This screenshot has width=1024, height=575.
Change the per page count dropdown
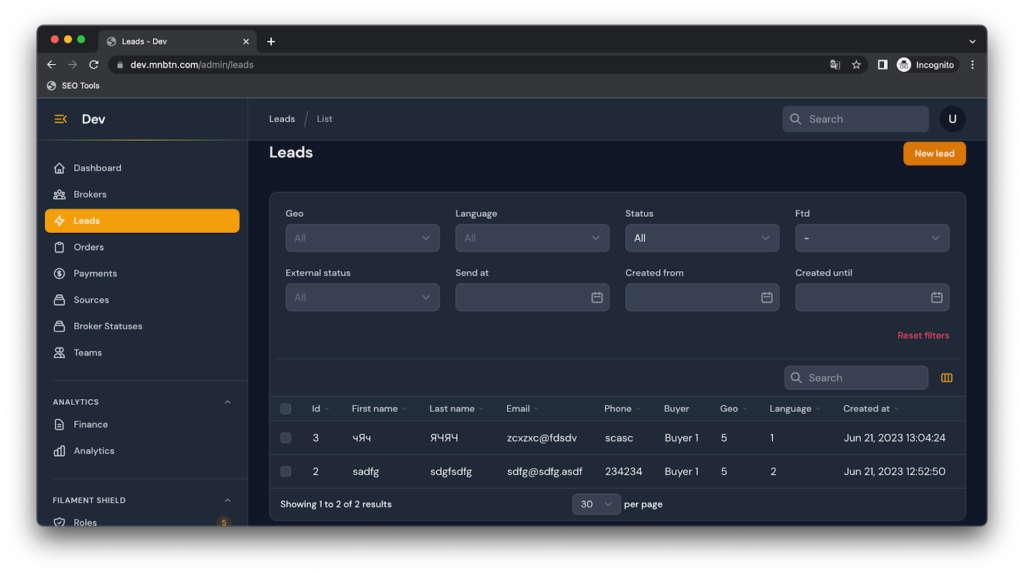click(596, 504)
